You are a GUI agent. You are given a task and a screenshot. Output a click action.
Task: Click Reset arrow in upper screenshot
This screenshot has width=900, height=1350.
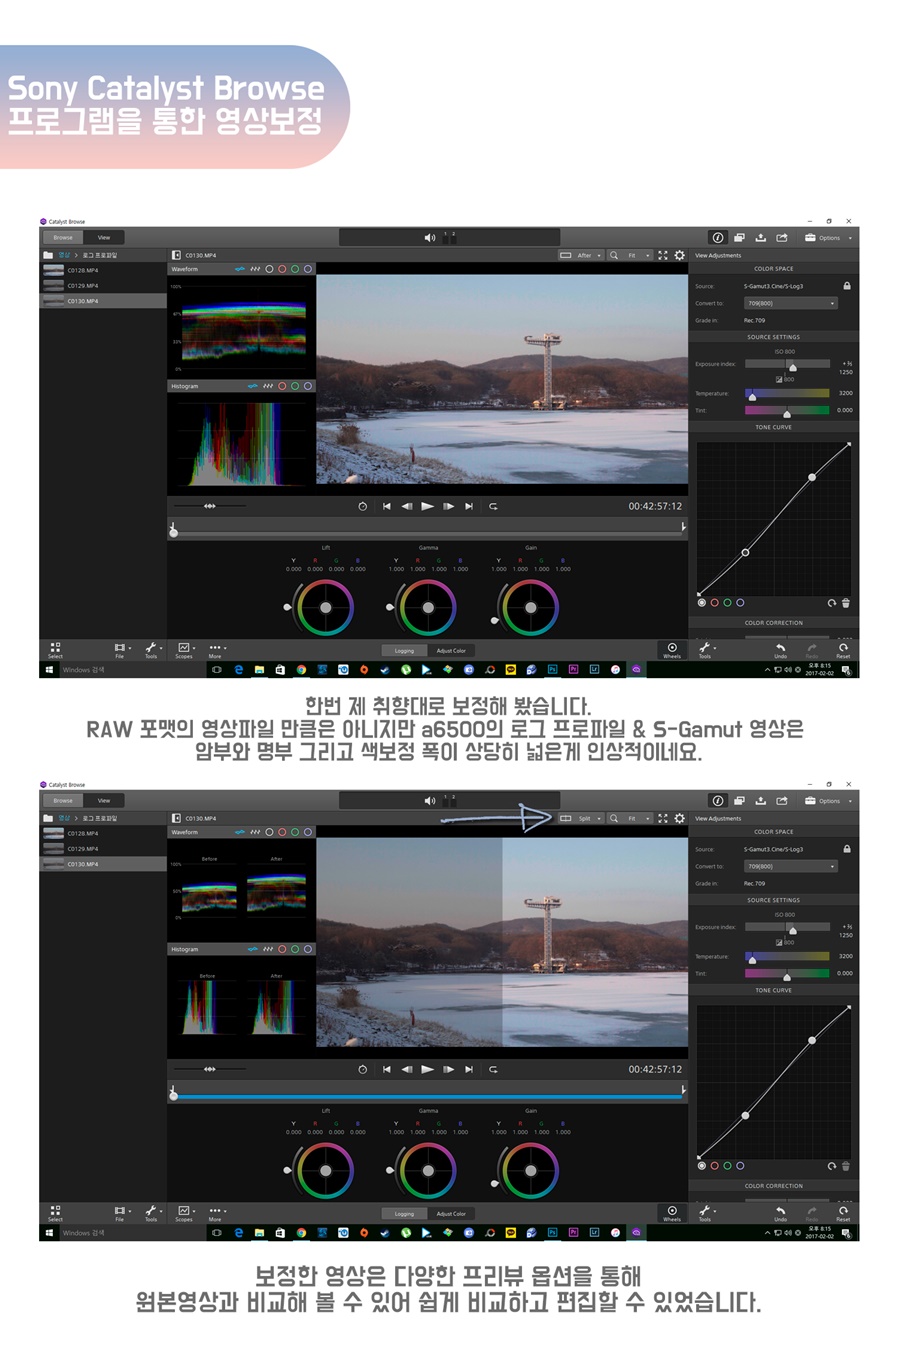point(843,650)
